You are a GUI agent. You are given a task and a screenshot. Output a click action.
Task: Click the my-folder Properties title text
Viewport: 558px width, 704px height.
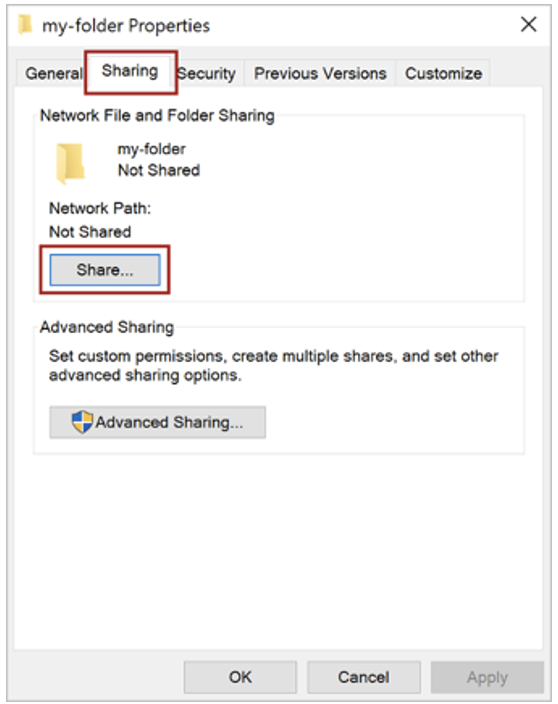coord(126,26)
